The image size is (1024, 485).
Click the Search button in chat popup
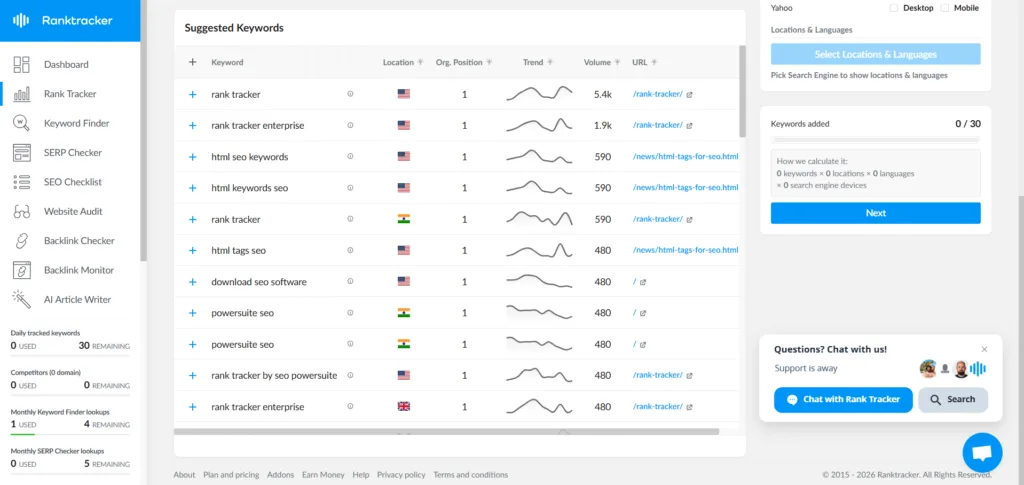pyautogui.click(x=952, y=399)
